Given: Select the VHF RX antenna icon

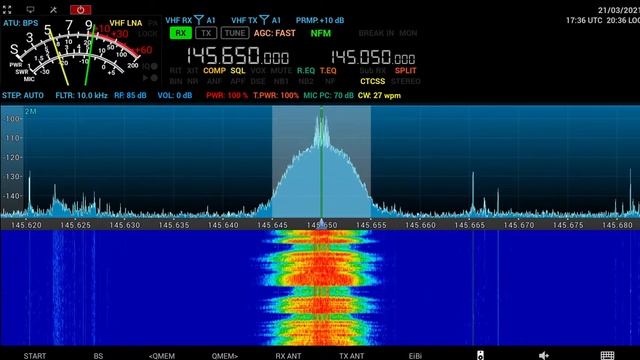Looking at the screenshot, I should coord(199,20).
